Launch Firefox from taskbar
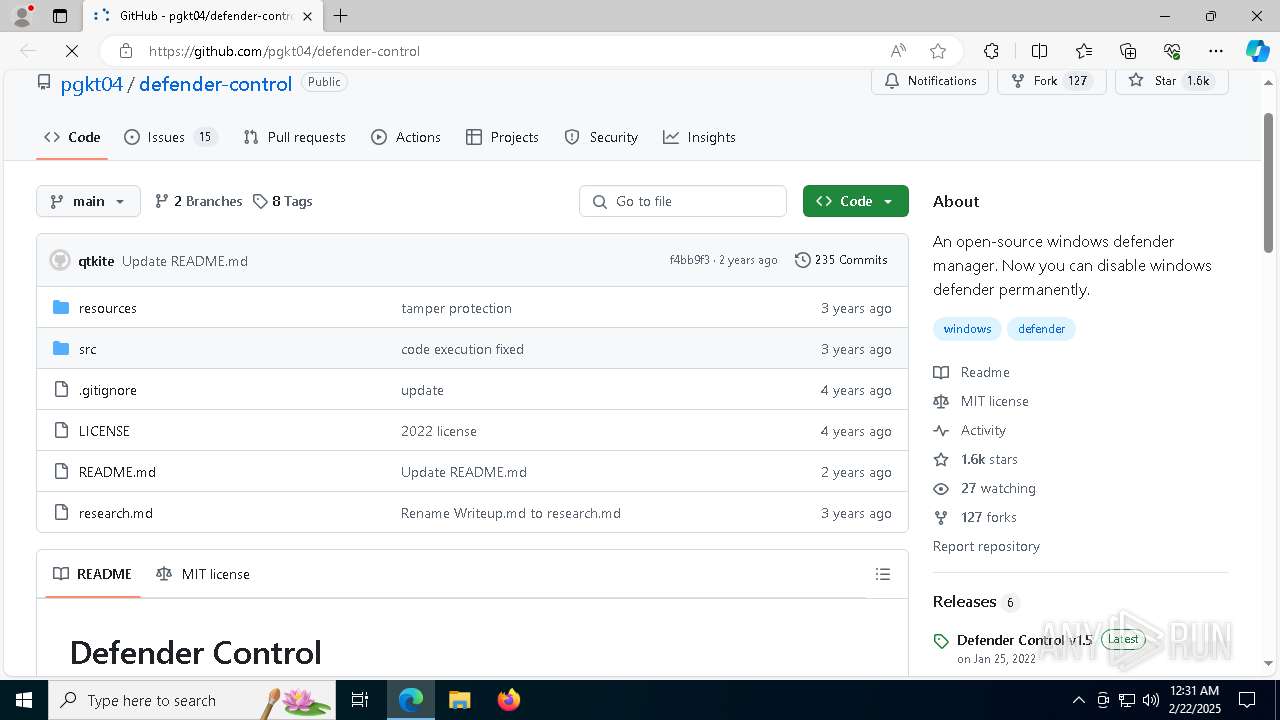Image resolution: width=1280 pixels, height=720 pixels. (x=508, y=700)
